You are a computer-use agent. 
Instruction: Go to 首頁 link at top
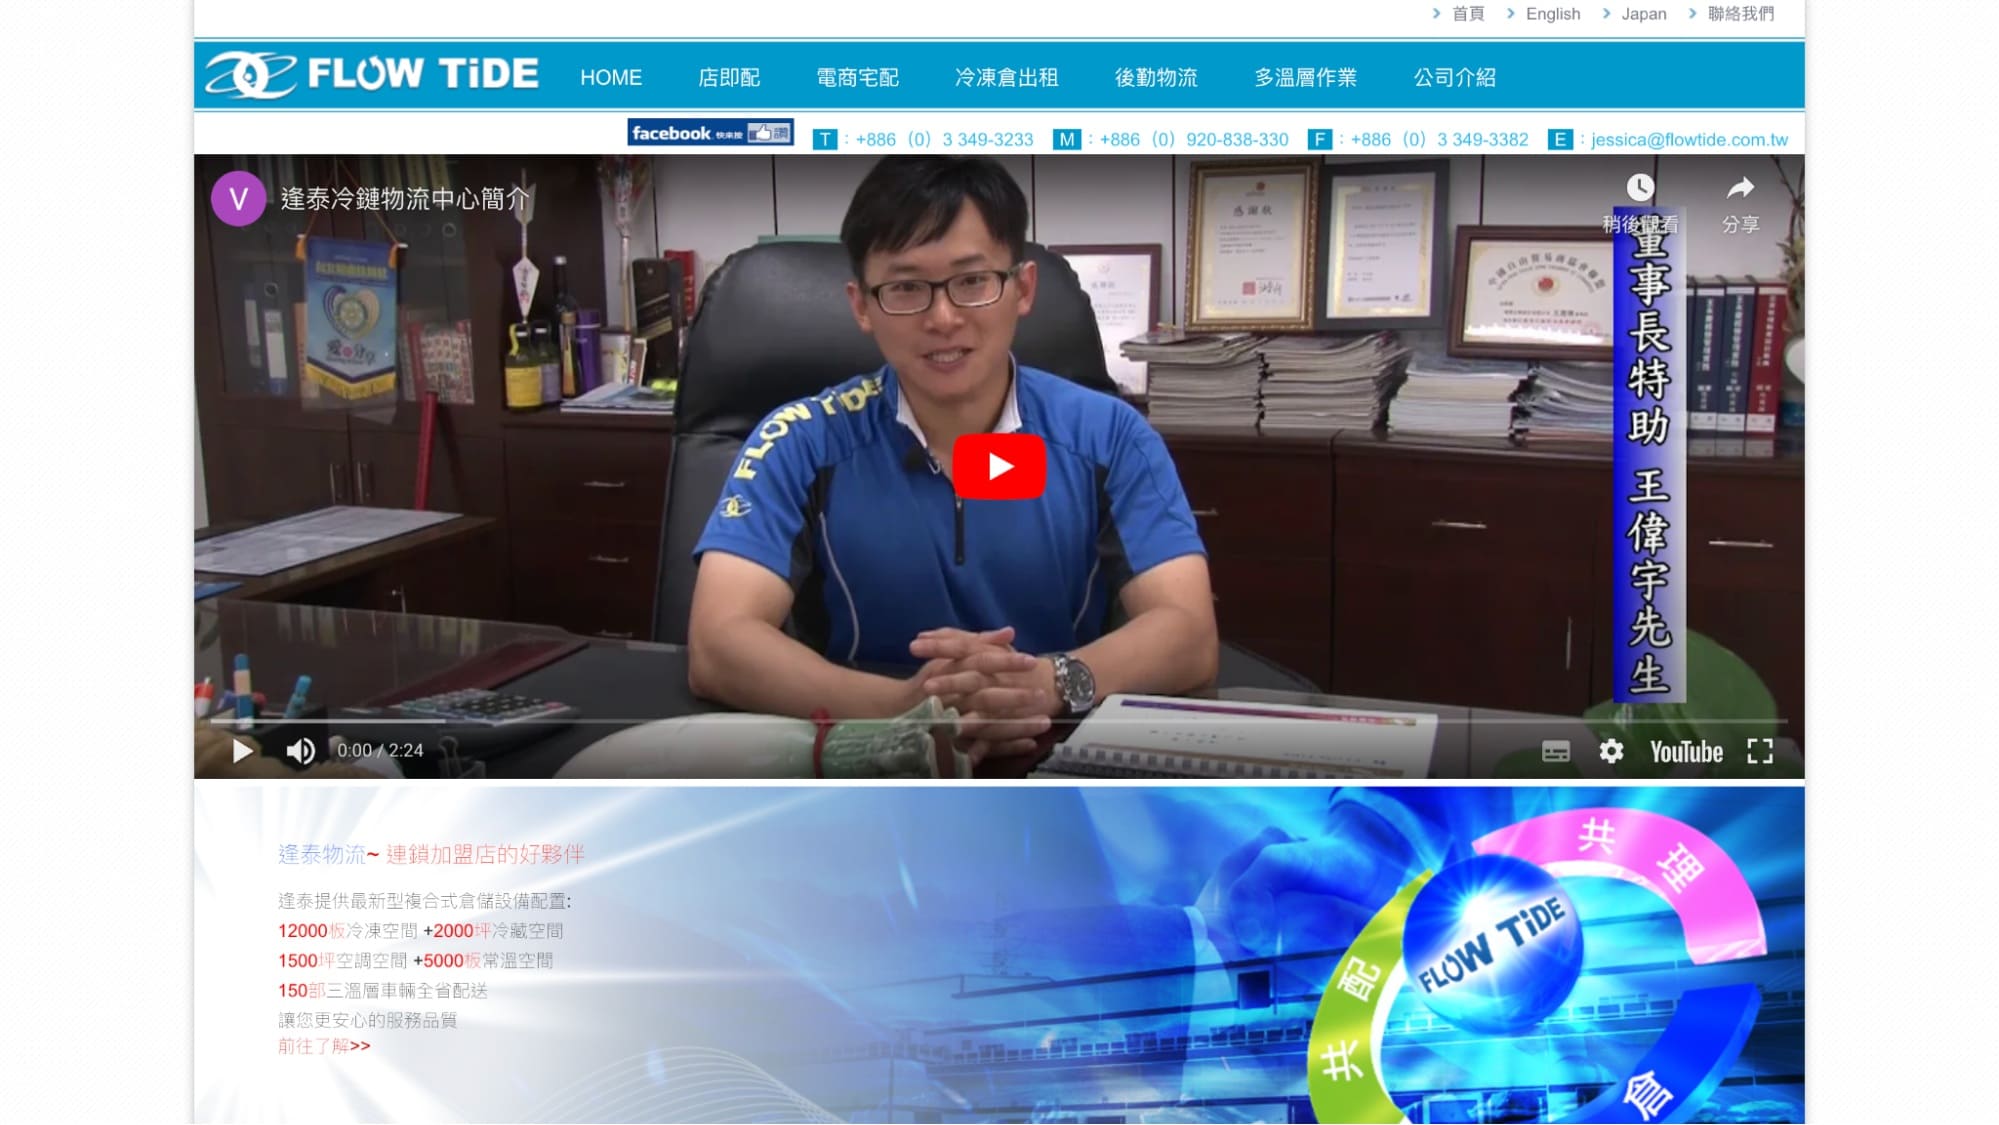1468,13
